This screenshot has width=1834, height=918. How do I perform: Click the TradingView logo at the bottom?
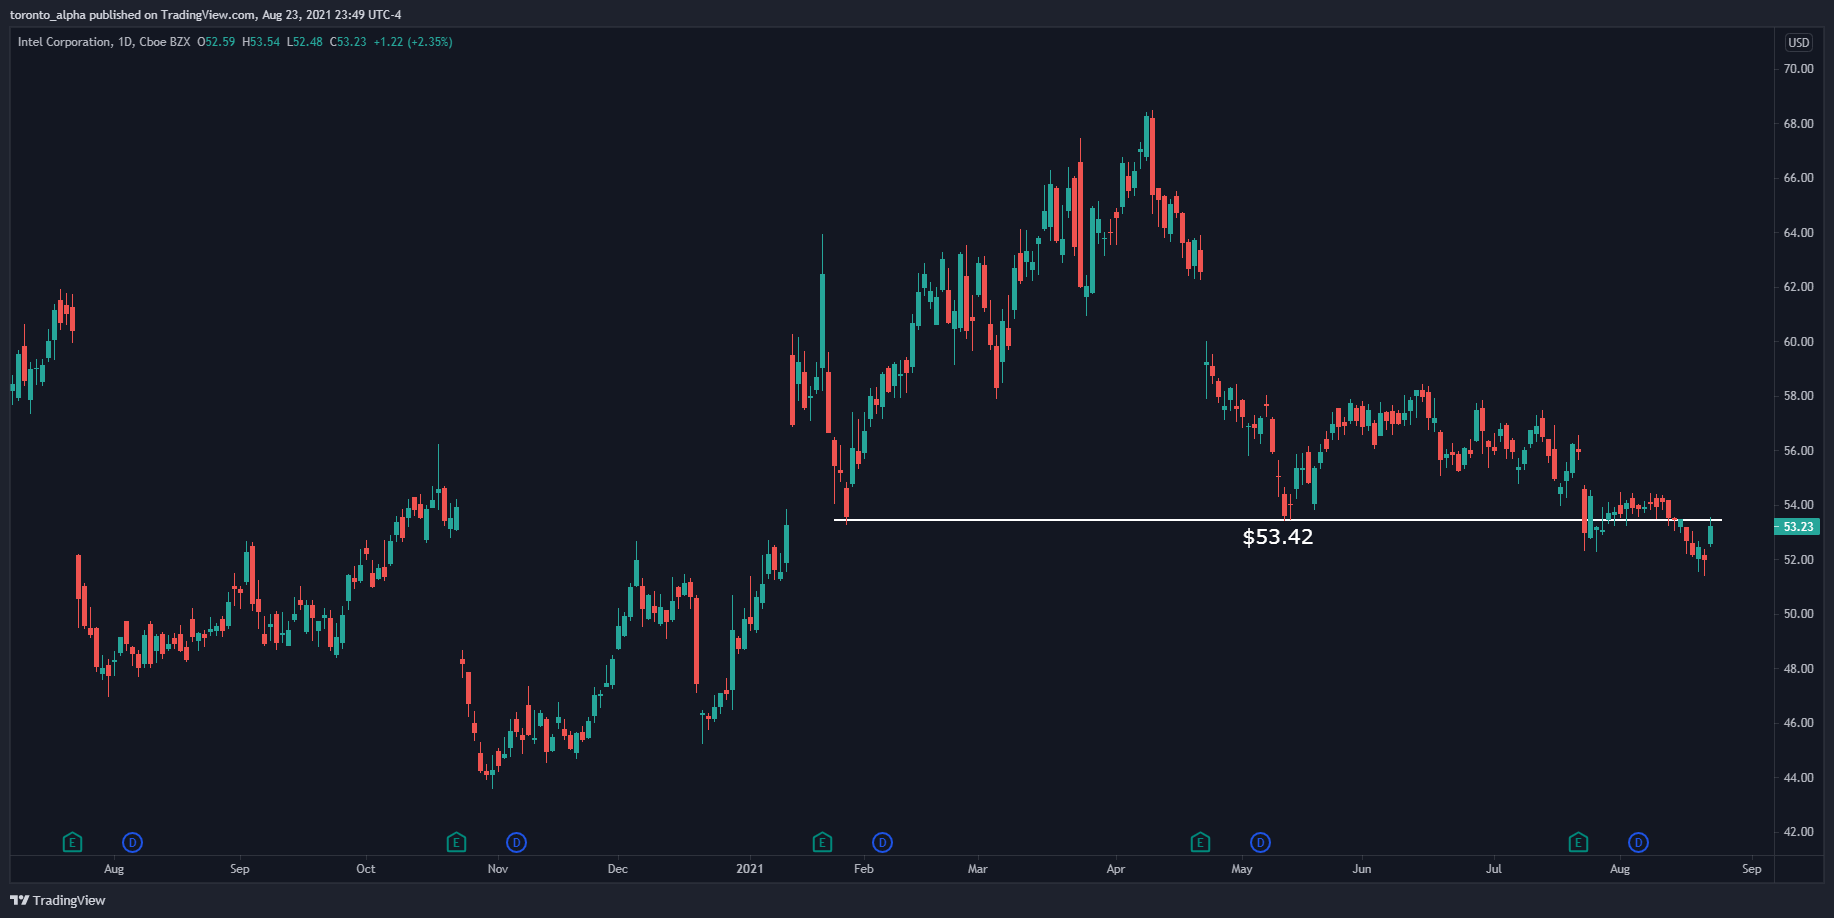pos(58,900)
